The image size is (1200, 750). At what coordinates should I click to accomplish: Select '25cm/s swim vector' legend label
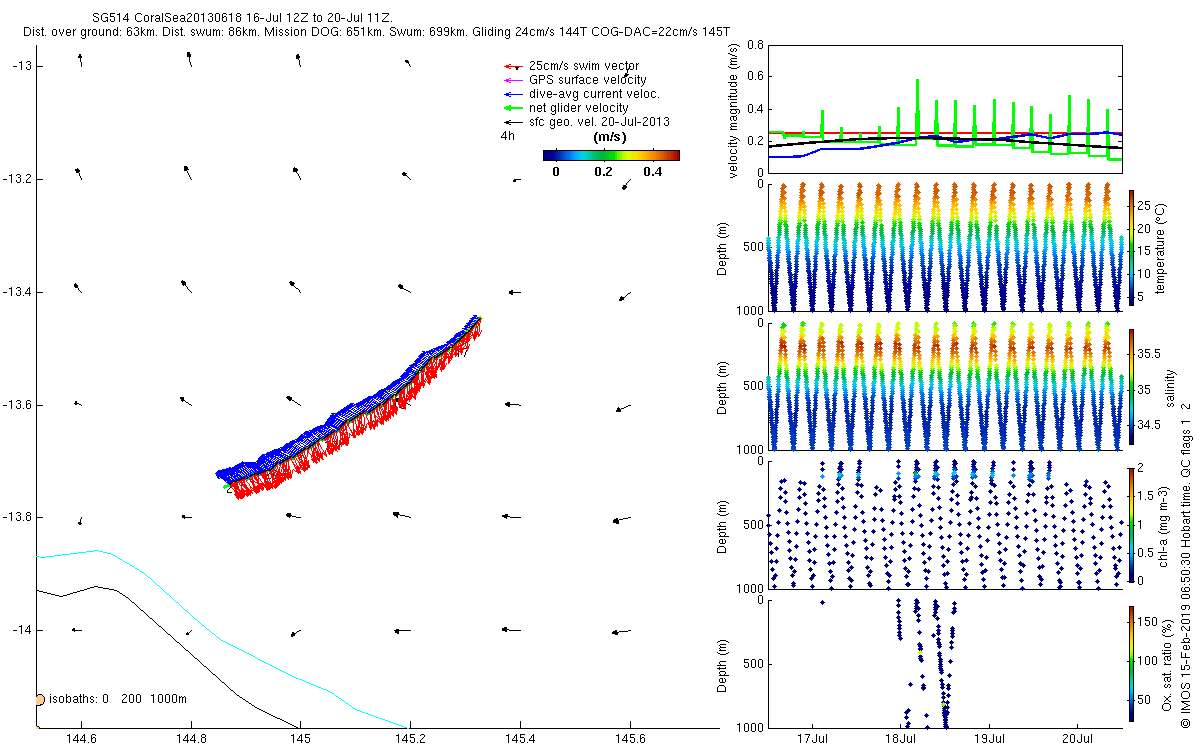tap(583, 65)
